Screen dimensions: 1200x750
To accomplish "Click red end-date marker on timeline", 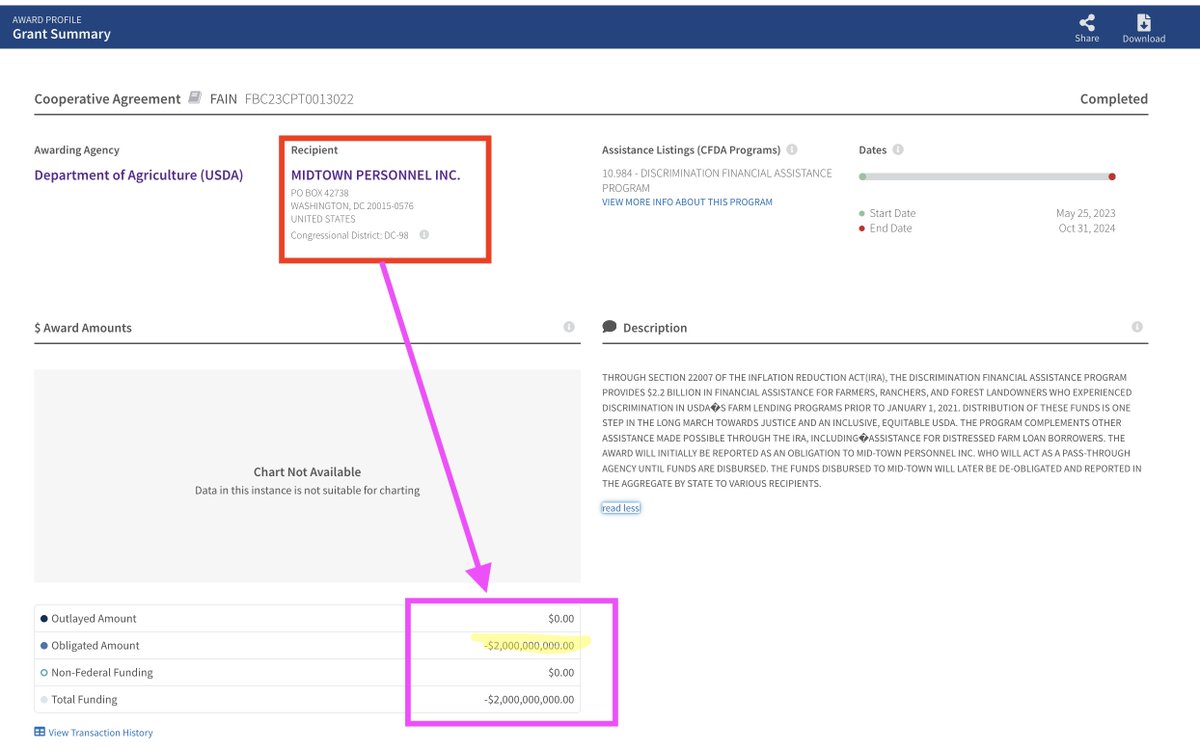I will click(x=1112, y=177).
